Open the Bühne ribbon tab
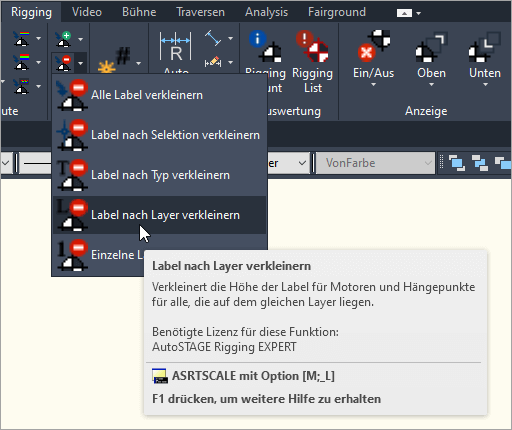 coord(139,12)
